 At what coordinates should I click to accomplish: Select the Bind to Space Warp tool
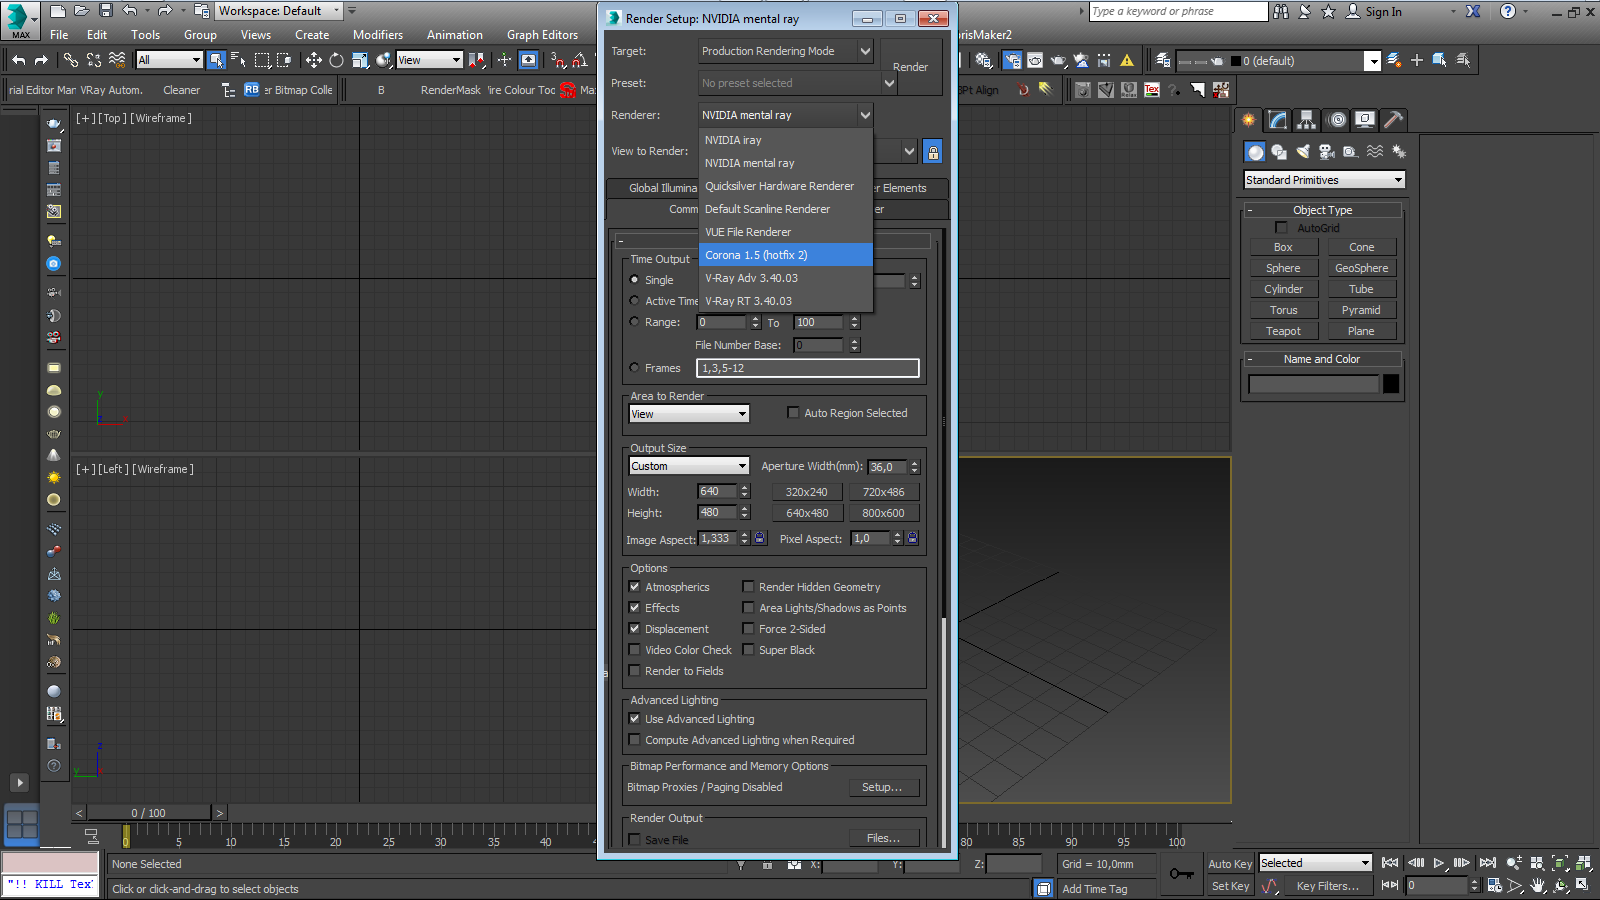117,60
